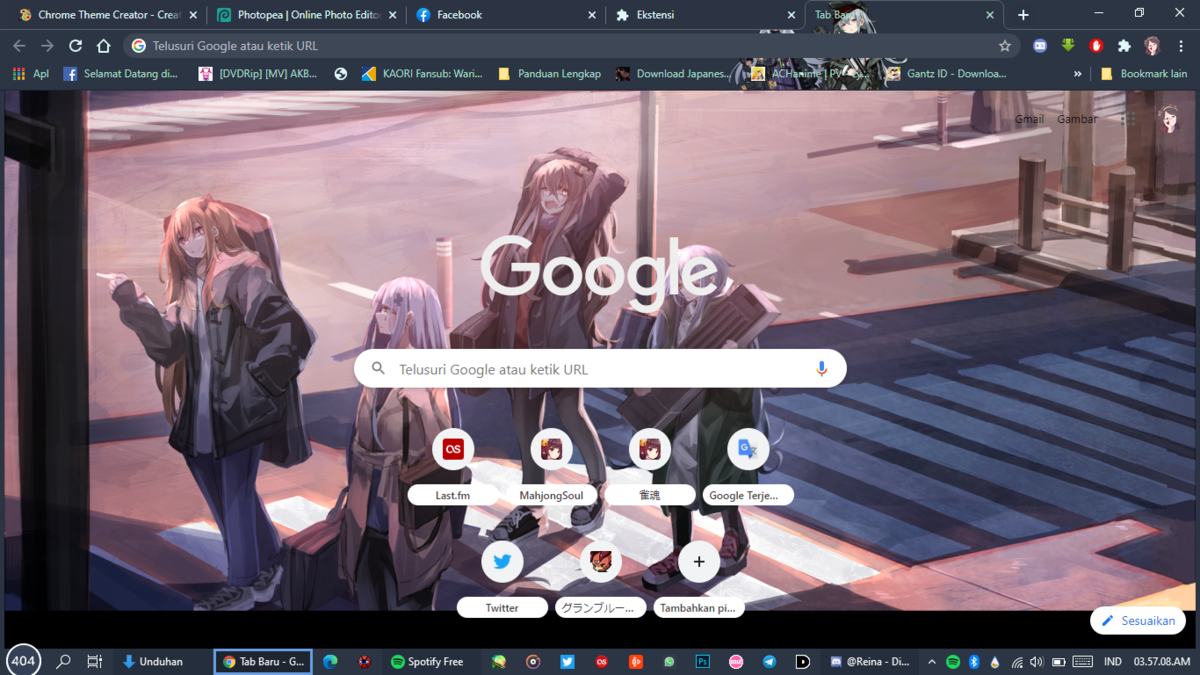
Task: Open the globe bookmark icon
Action: tap(341, 74)
